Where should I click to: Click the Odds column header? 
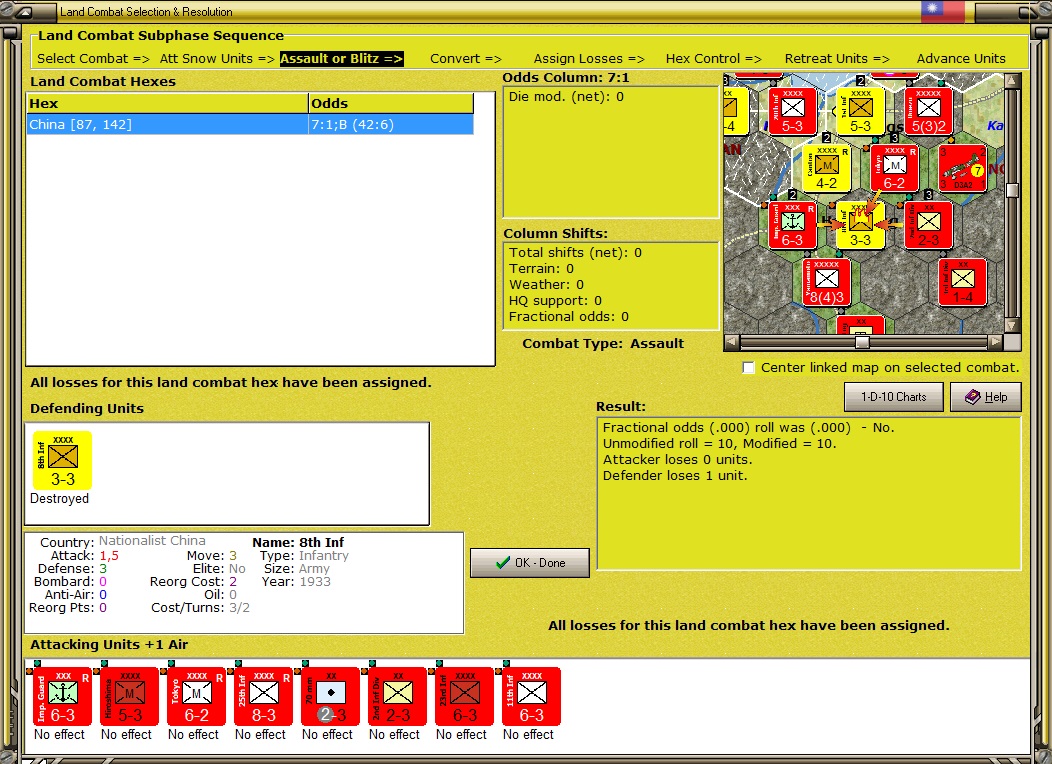point(391,103)
